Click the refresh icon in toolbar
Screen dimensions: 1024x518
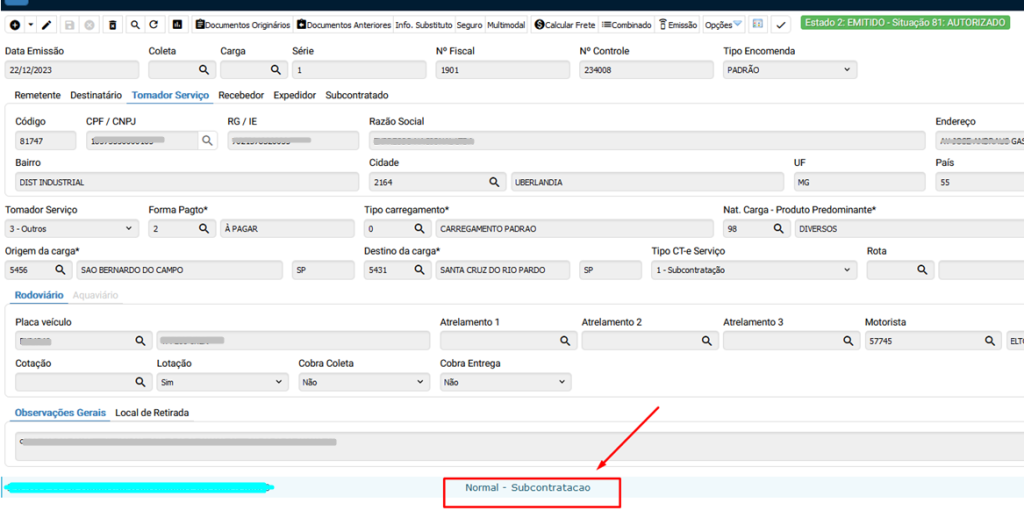[153, 24]
